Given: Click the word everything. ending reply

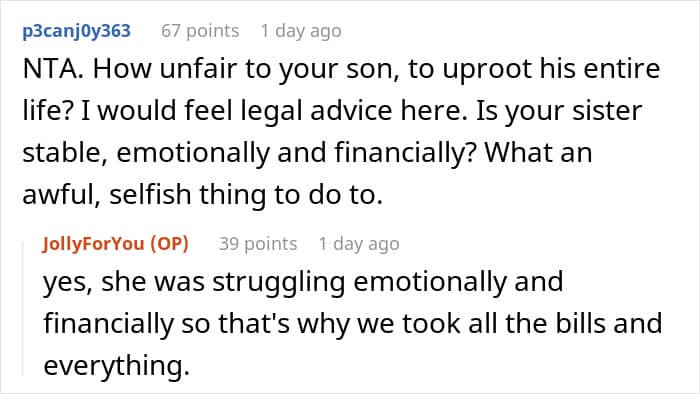Looking at the screenshot, I should click(x=117, y=366).
